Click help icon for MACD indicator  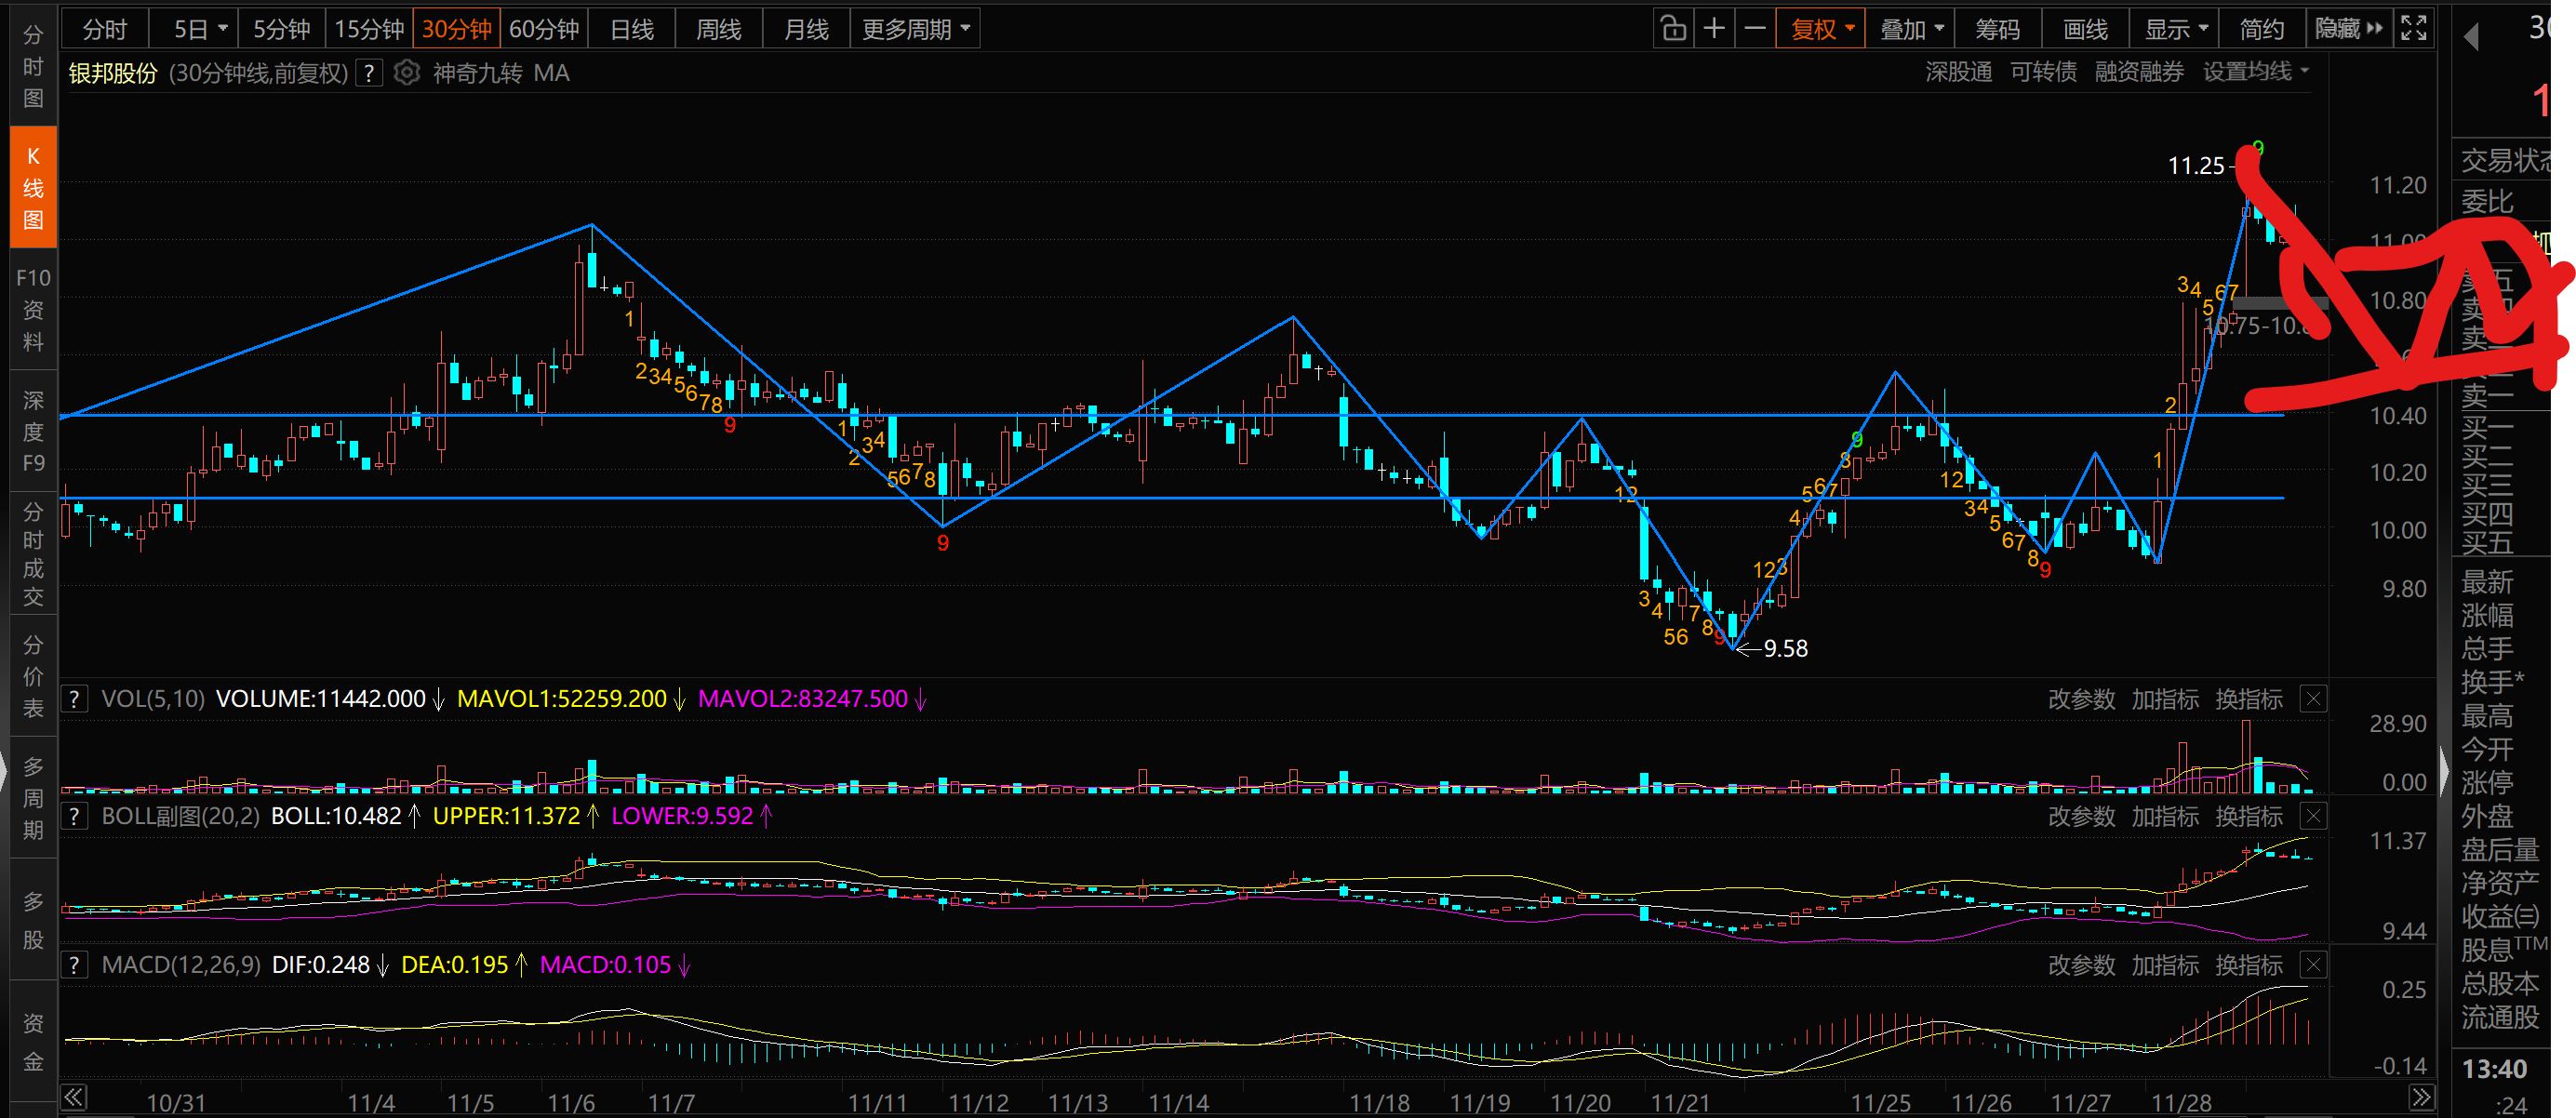(x=74, y=965)
